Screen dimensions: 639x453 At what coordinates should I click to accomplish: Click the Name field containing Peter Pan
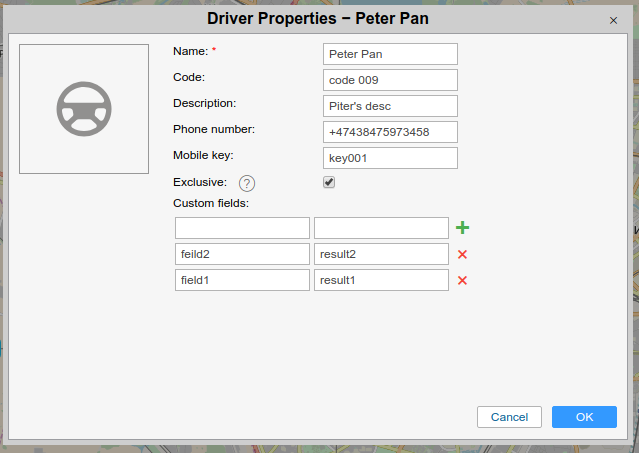pyautogui.click(x=390, y=54)
